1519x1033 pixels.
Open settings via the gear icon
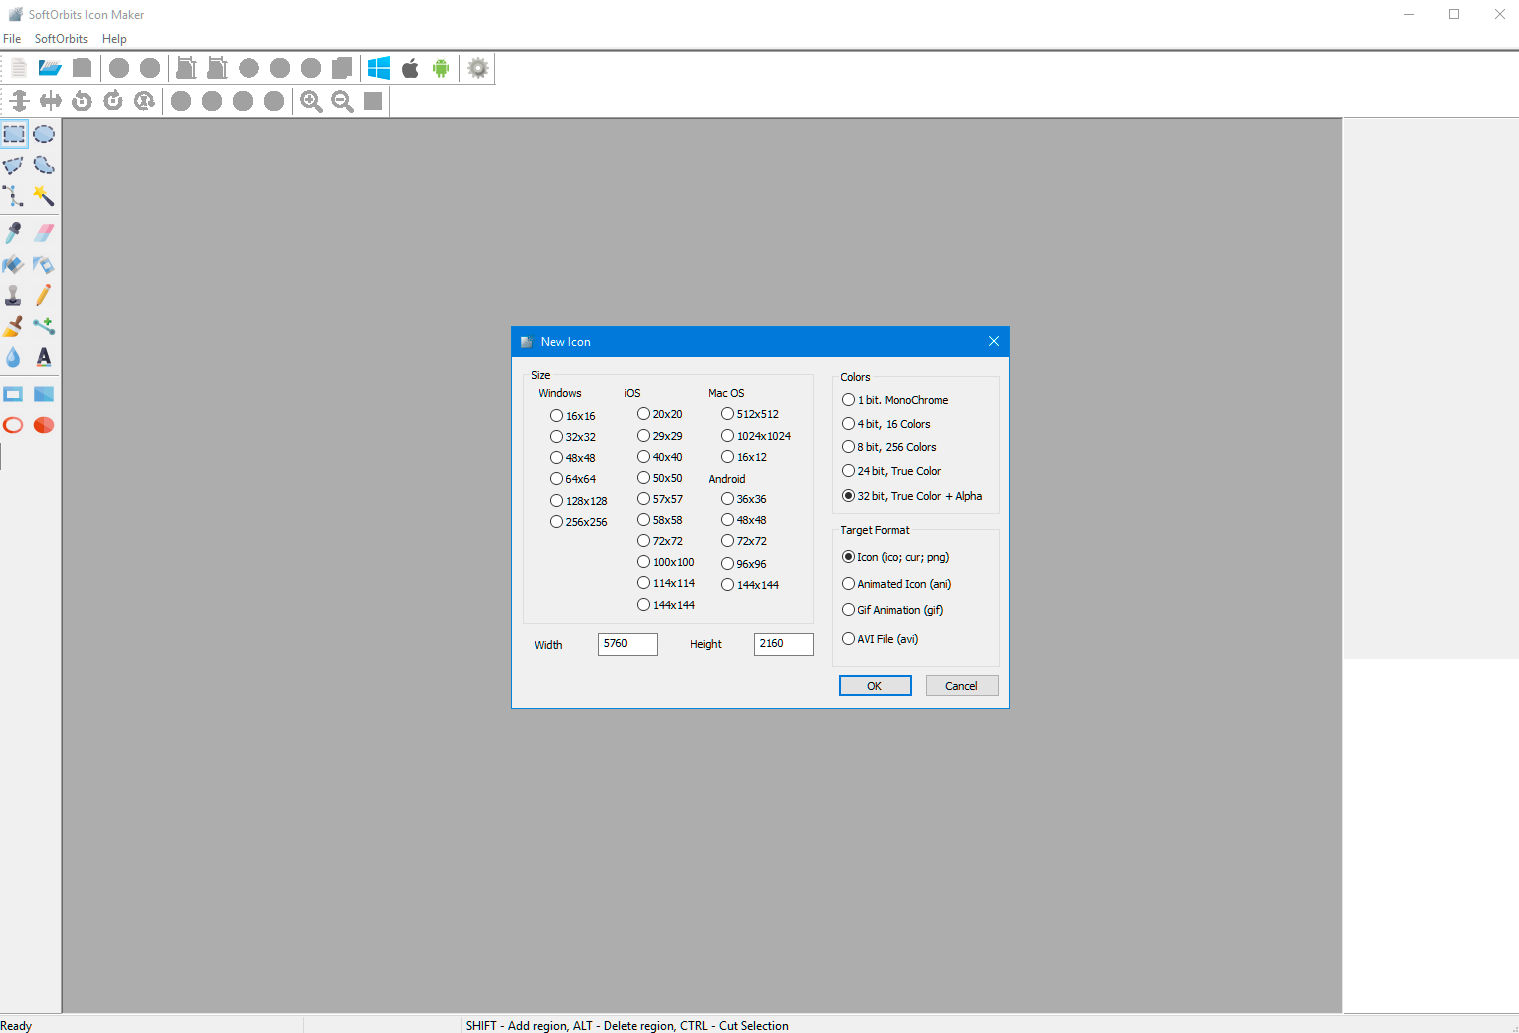click(x=478, y=68)
